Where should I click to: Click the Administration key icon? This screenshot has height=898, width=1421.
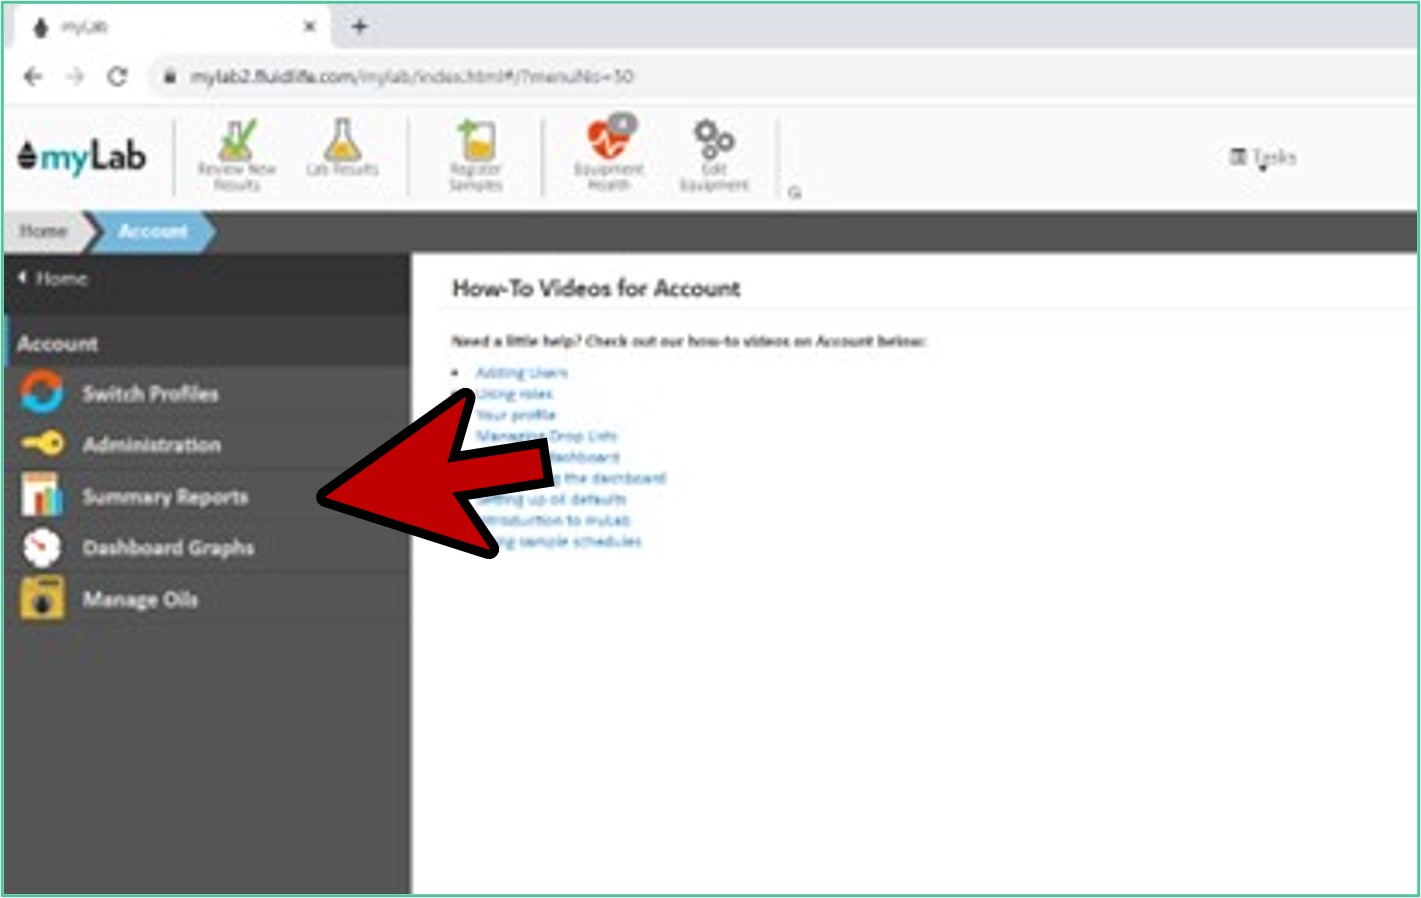point(42,444)
